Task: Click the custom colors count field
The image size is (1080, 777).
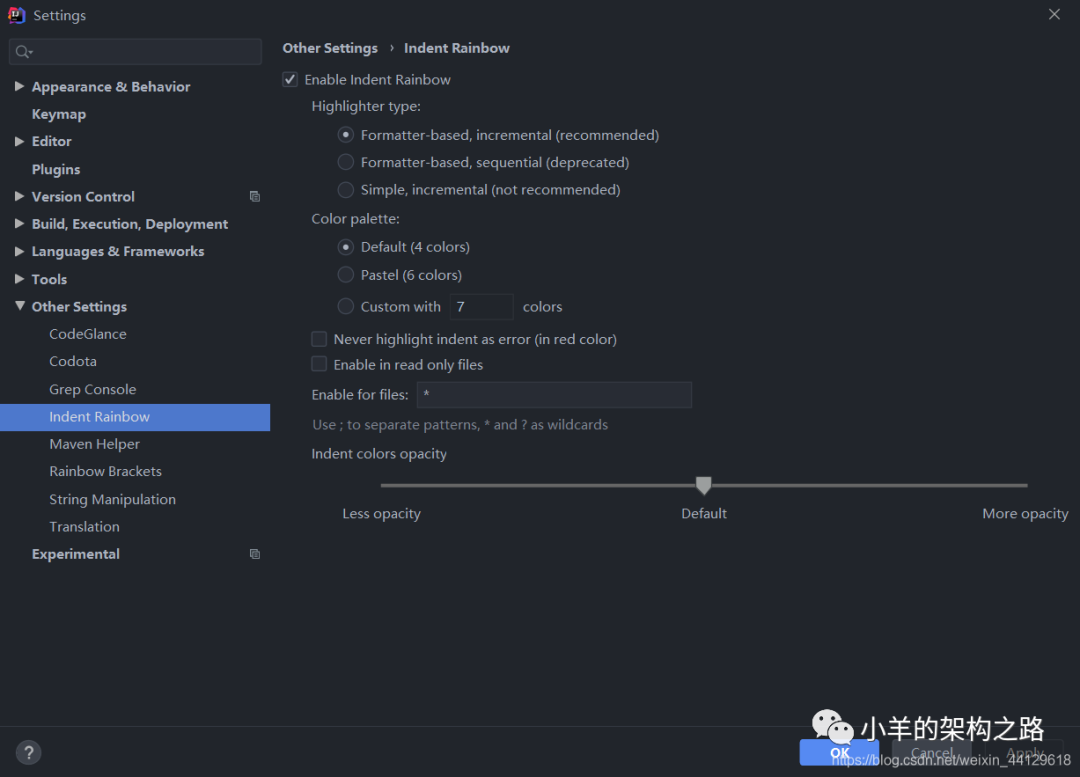Action: coord(481,307)
